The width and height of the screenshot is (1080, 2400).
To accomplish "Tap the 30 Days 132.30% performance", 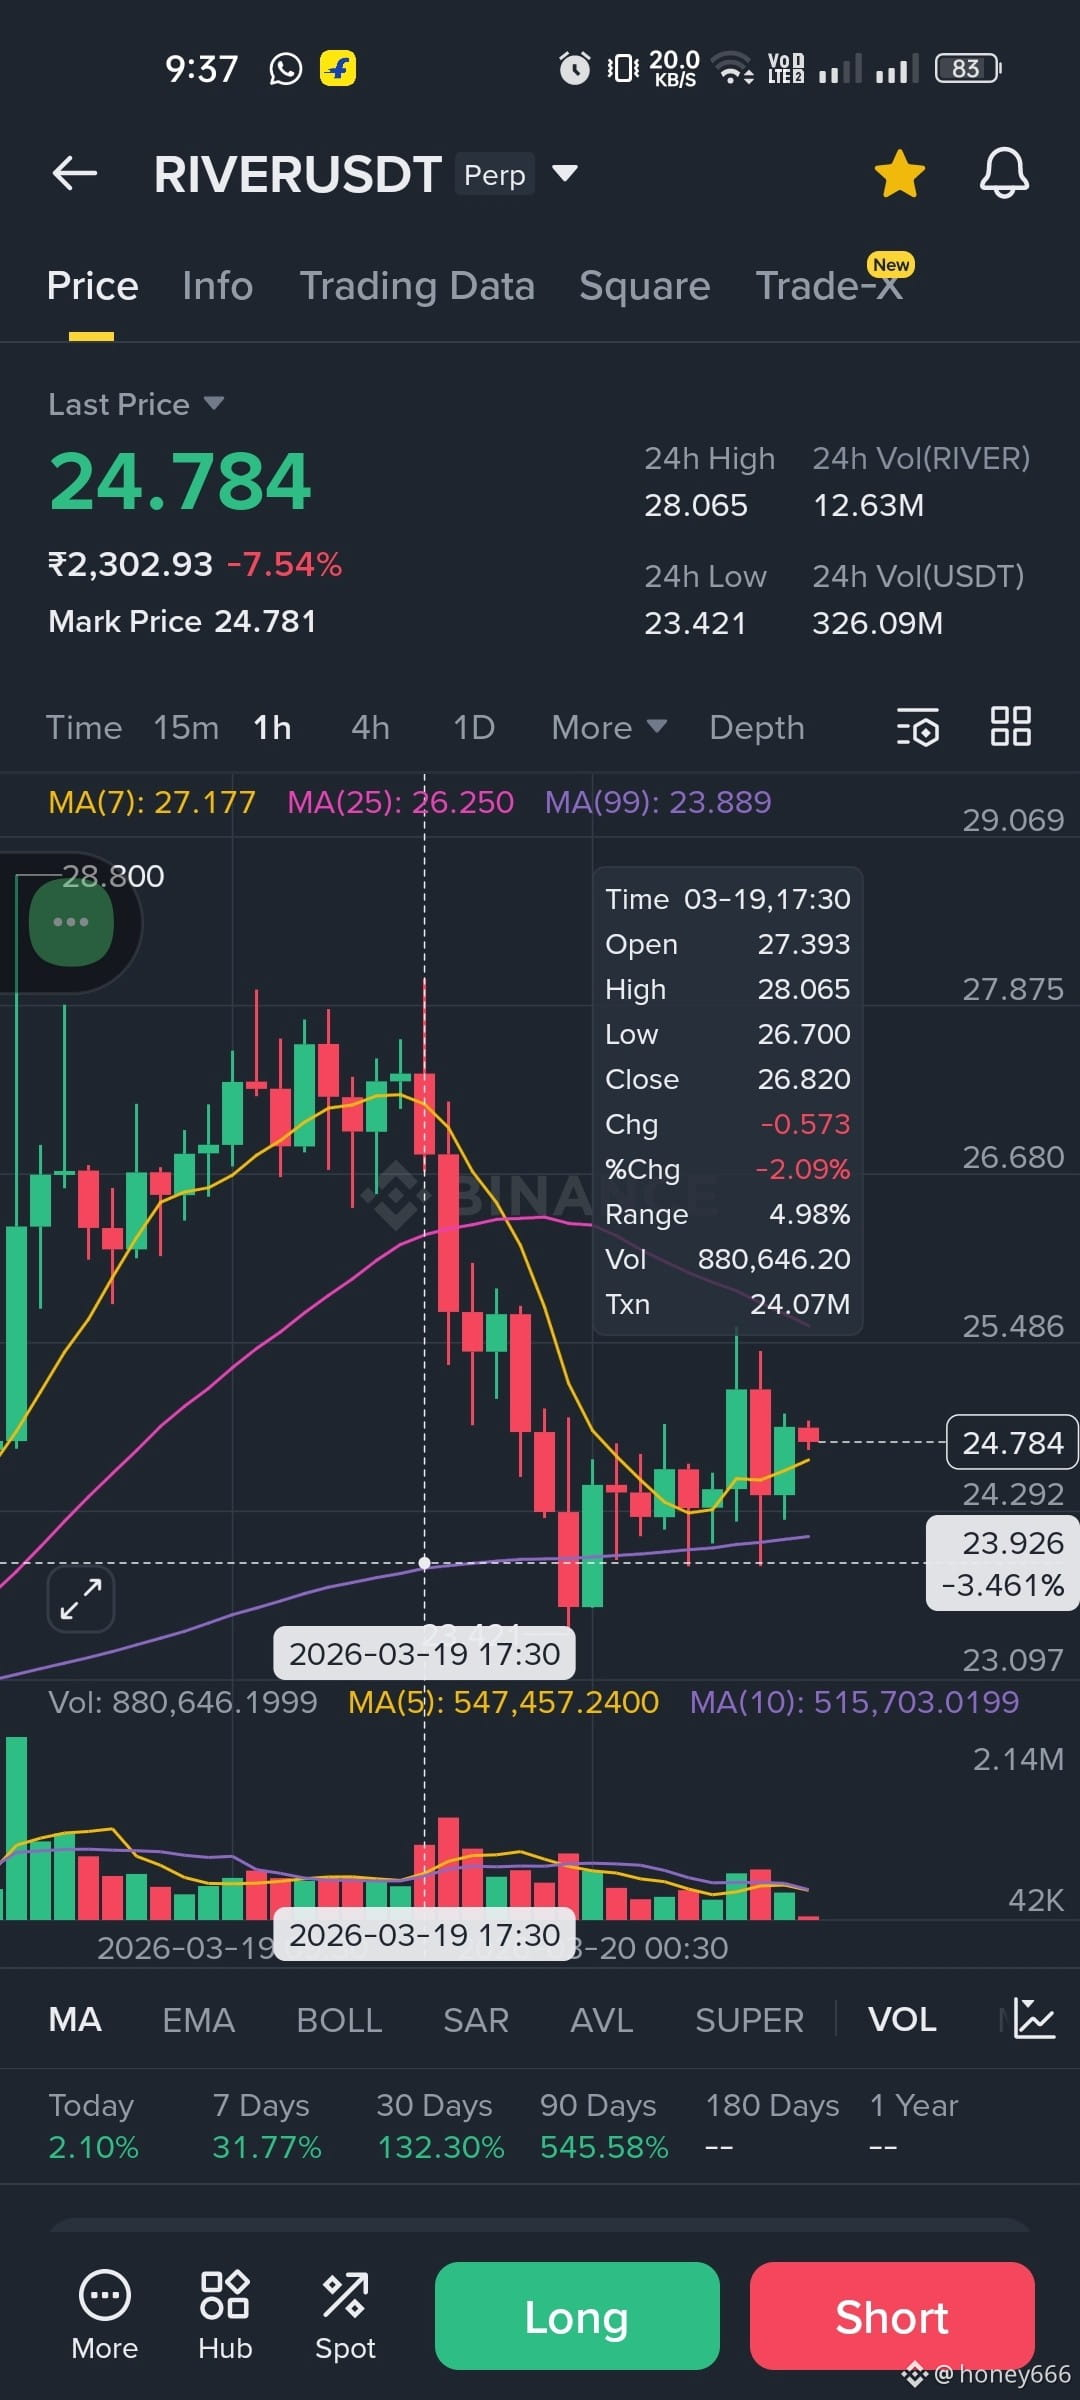I will tap(440, 2126).
